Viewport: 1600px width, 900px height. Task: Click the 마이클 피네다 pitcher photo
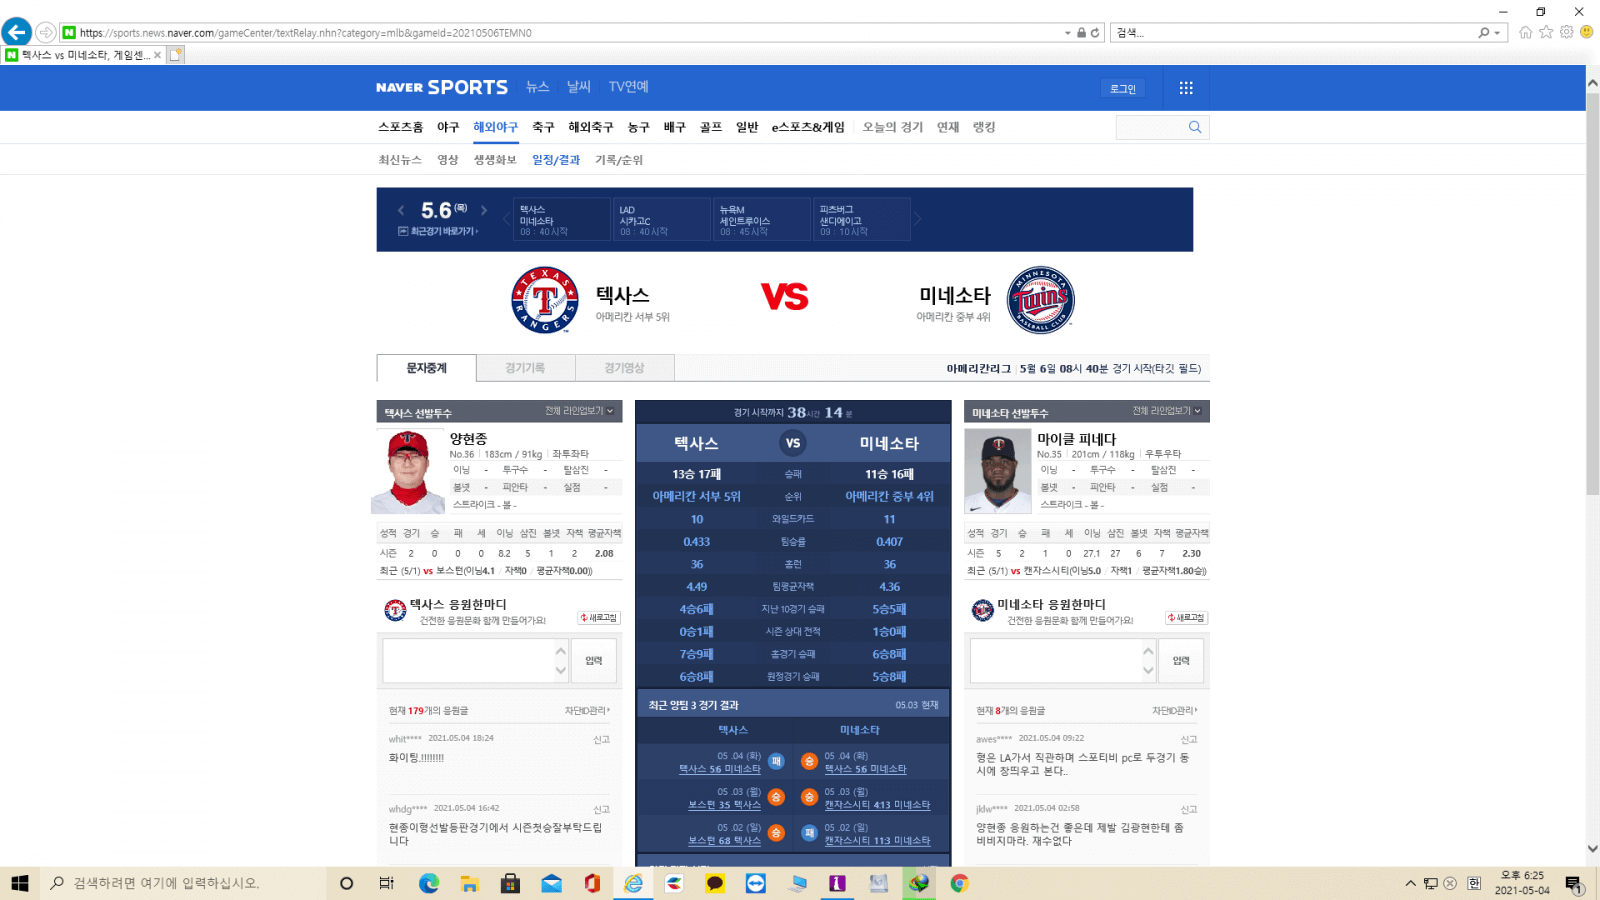point(997,471)
